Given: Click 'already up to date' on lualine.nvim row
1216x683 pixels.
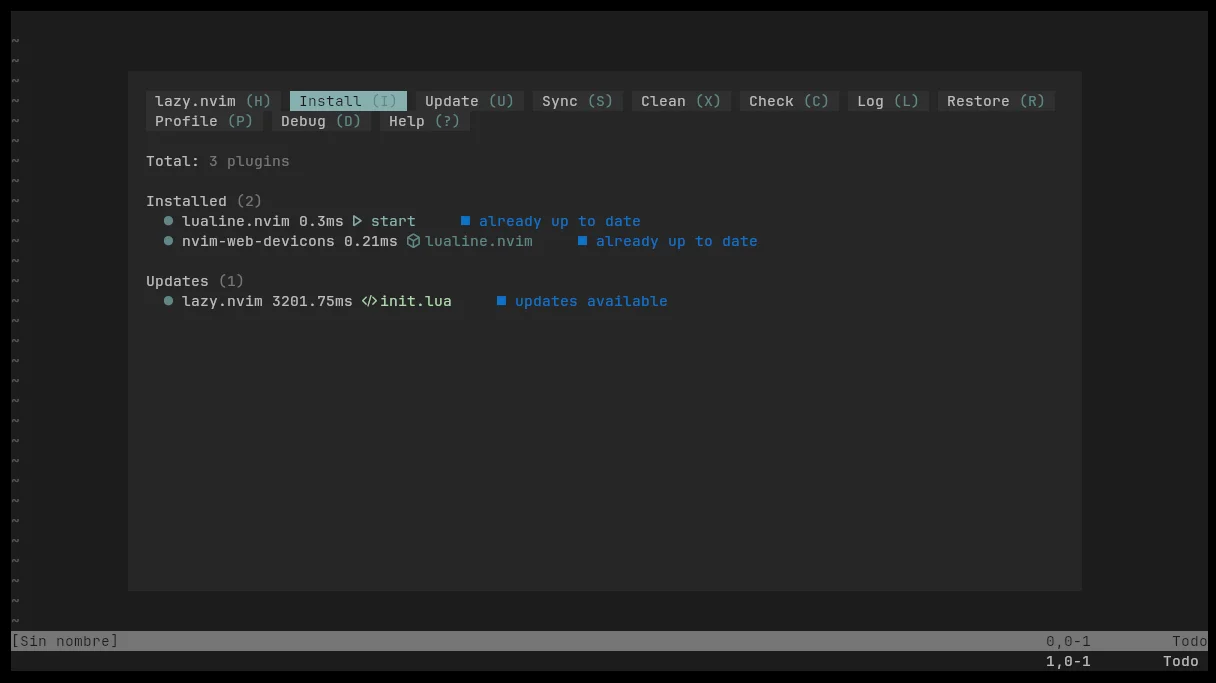Looking at the screenshot, I should [560, 221].
